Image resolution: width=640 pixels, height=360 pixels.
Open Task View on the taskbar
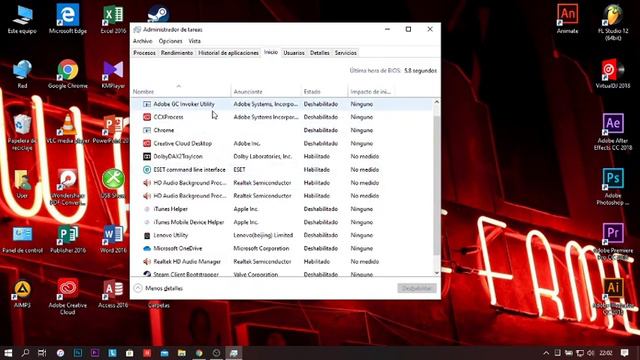(42, 353)
